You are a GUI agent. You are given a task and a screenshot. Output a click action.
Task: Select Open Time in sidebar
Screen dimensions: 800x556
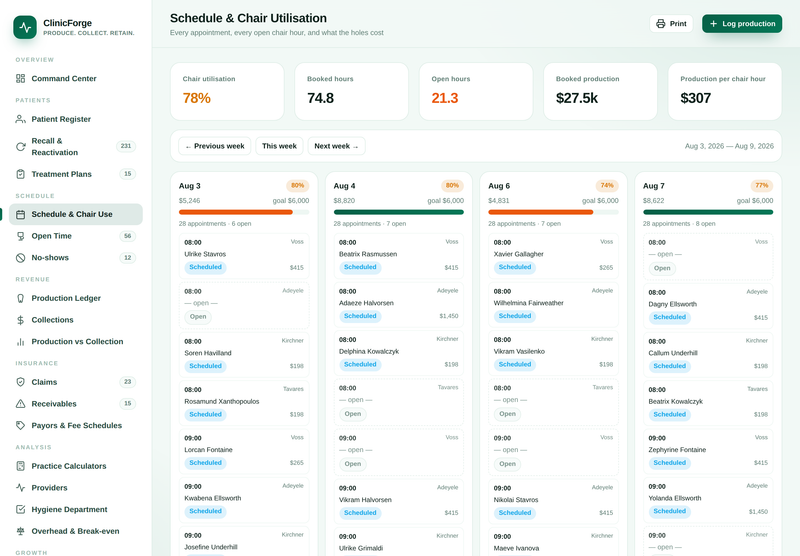[x=76, y=236]
